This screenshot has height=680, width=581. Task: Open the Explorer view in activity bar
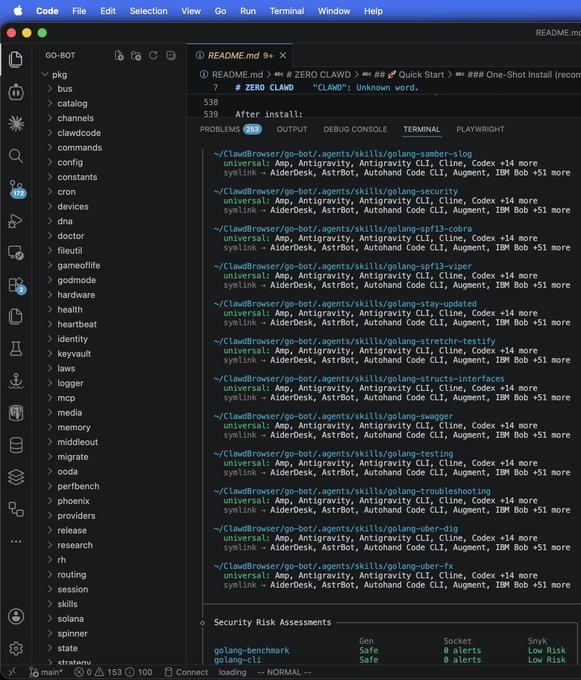(16, 59)
